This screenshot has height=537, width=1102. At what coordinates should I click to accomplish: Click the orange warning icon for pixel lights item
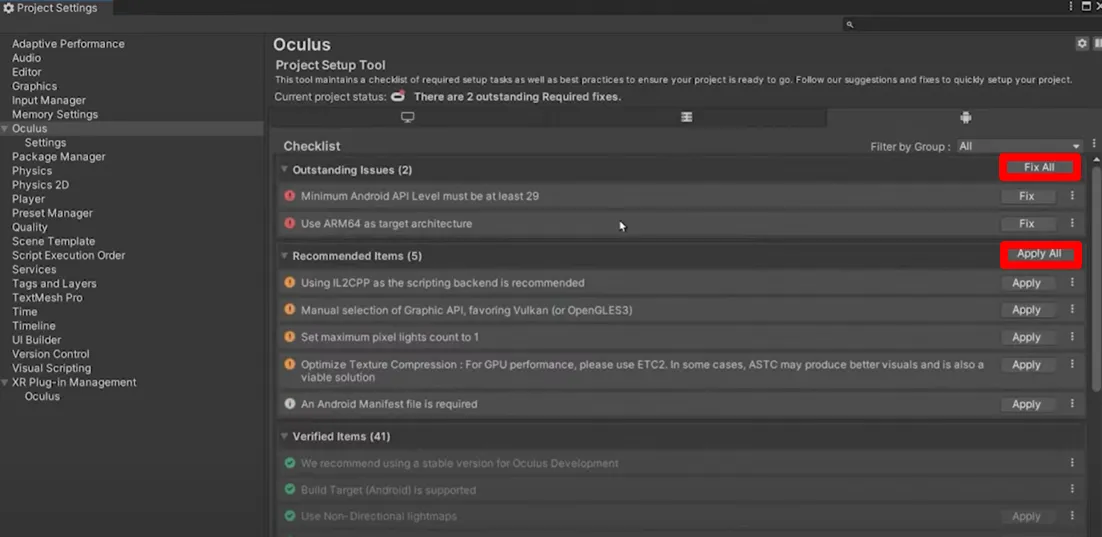[290, 337]
